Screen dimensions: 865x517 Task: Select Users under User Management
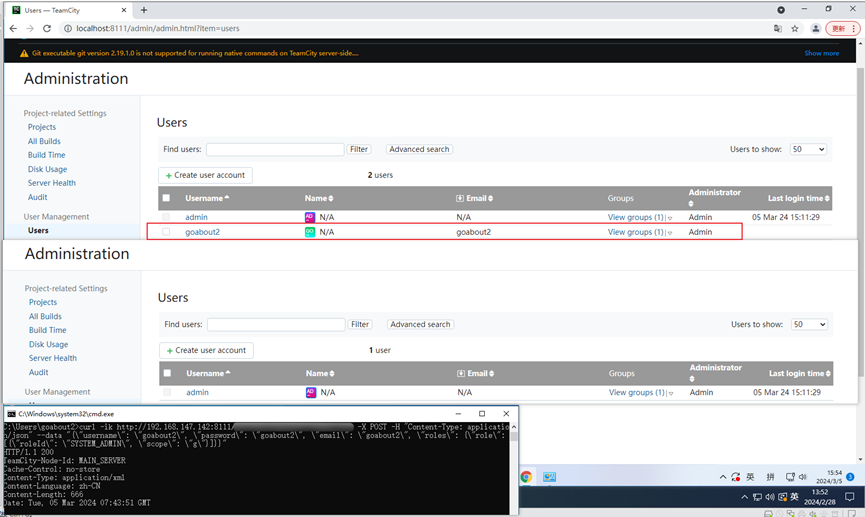pyautogui.click(x=38, y=231)
